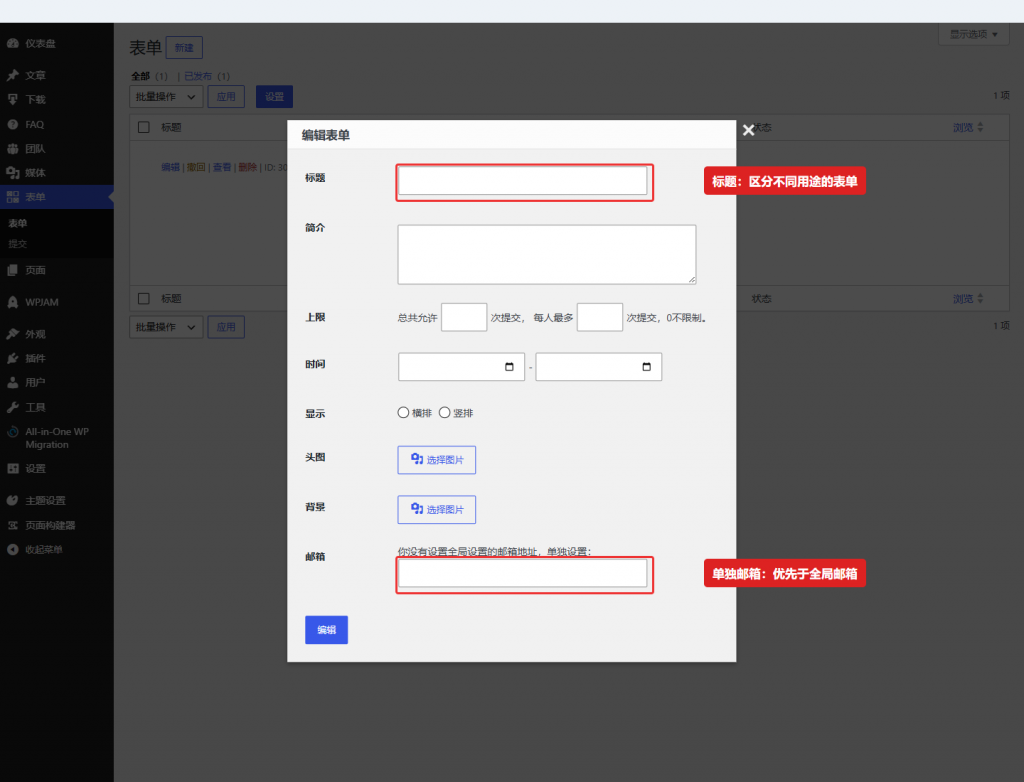The height and width of the screenshot is (782, 1024).
Task: Click the 工具 wrench icon in sidebar
Action: pos(12,407)
